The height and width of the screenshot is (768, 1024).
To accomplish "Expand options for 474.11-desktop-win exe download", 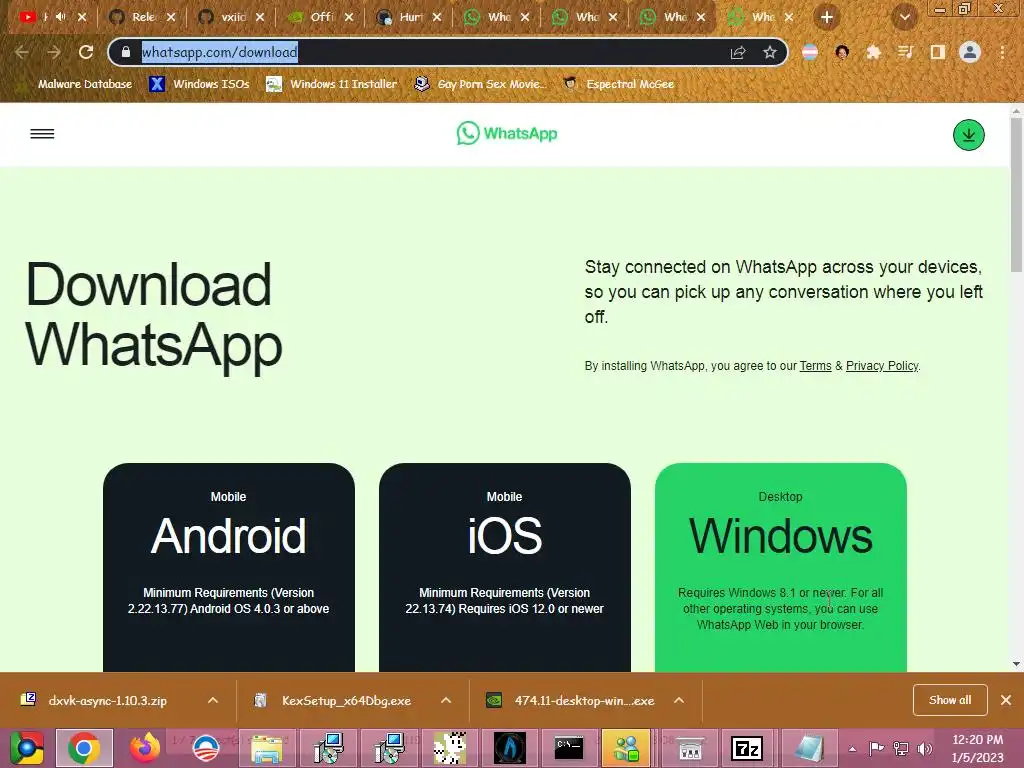I will click(679, 700).
